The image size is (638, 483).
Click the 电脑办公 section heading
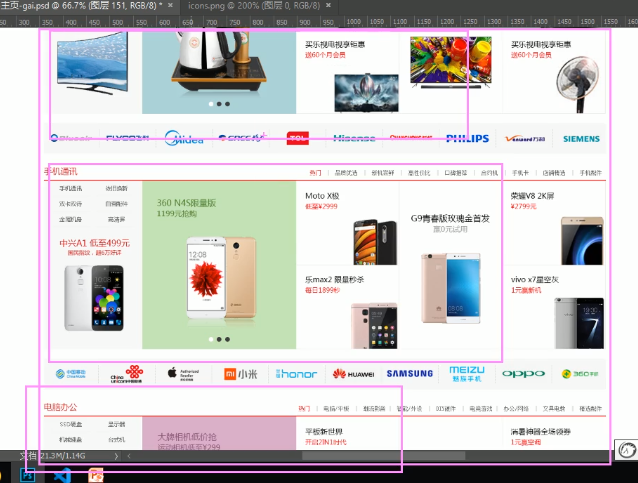point(61,407)
